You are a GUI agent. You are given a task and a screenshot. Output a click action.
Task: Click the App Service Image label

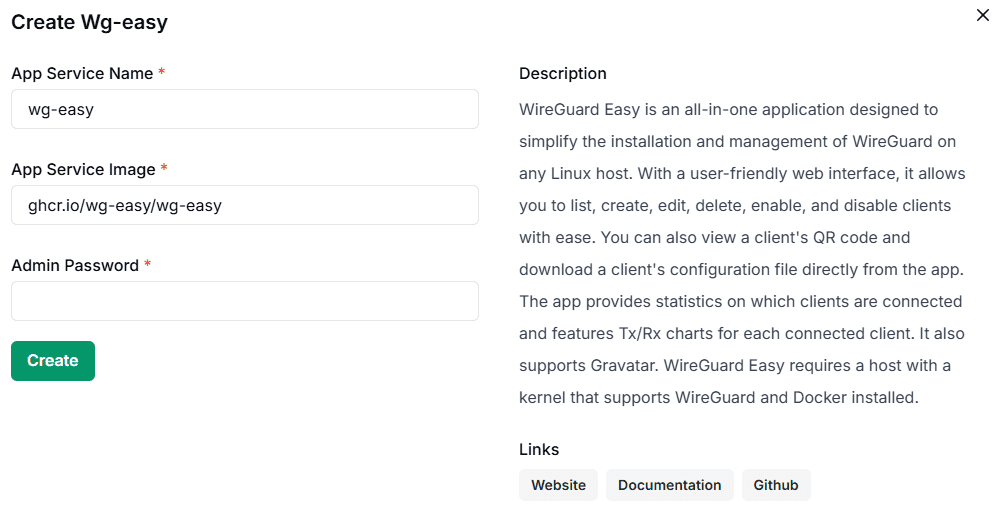(x=83, y=169)
